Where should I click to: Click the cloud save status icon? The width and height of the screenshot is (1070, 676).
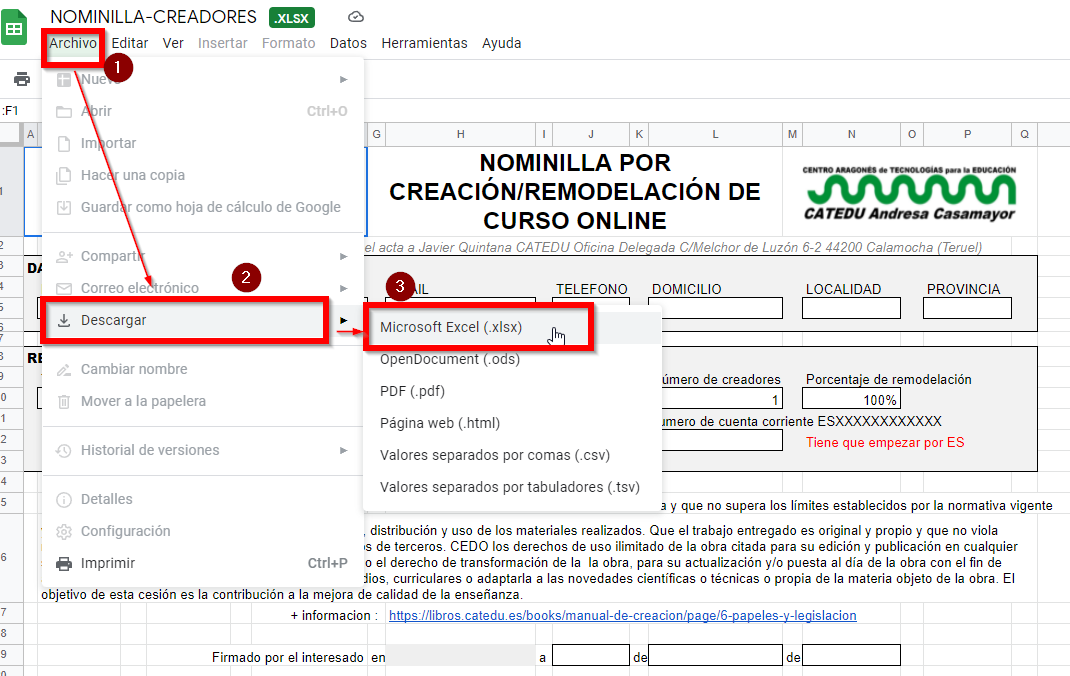(x=356, y=17)
